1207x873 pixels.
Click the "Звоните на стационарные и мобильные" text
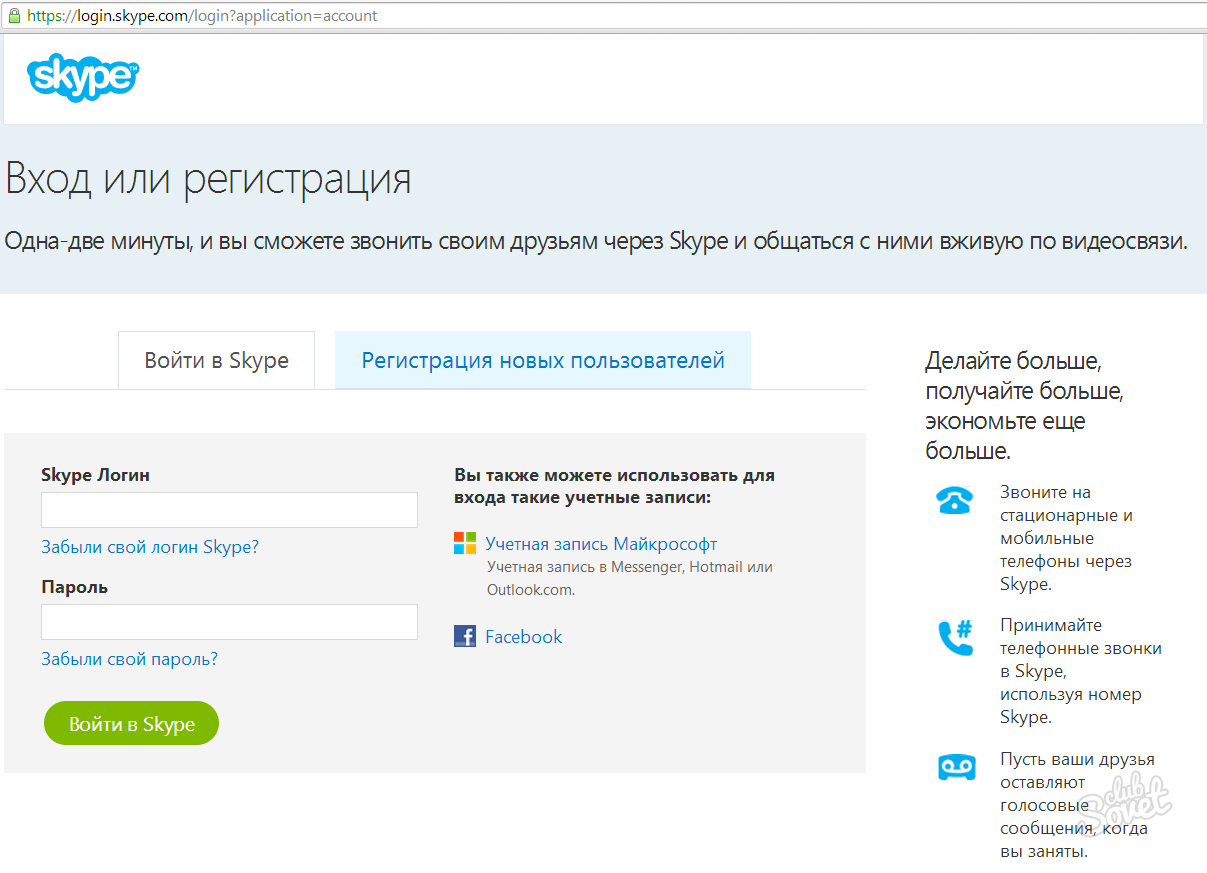1066,538
